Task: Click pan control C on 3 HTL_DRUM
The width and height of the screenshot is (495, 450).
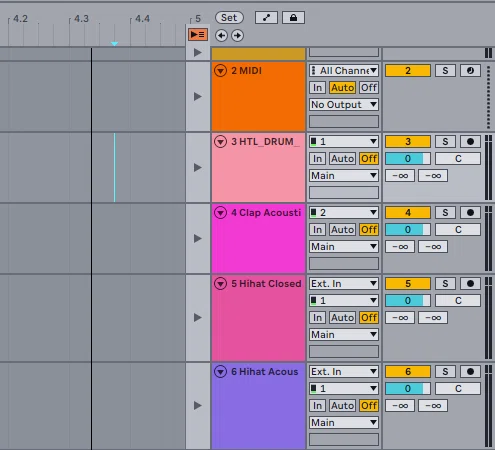Action: click(458, 159)
